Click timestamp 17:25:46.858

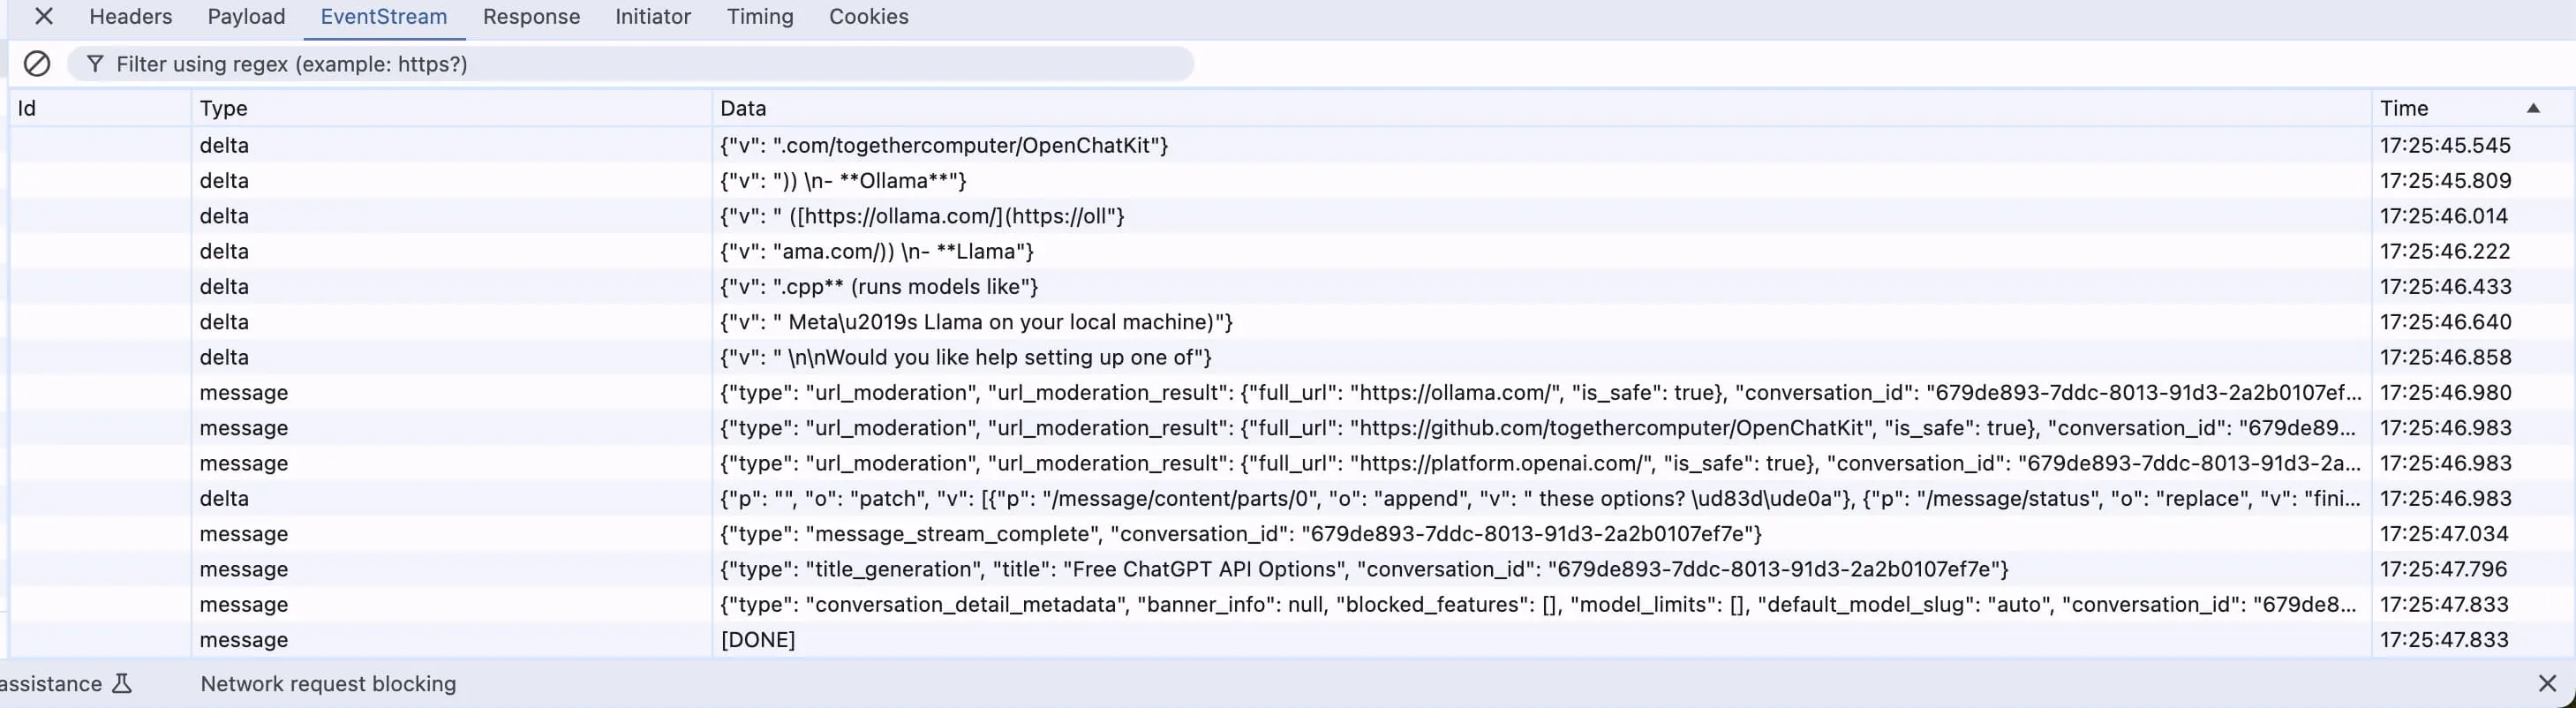point(2445,357)
